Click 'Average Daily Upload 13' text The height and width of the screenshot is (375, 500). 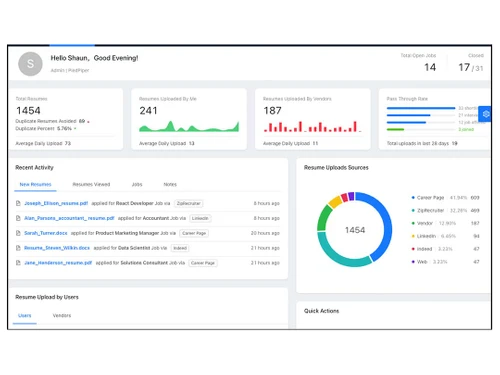click(167, 143)
